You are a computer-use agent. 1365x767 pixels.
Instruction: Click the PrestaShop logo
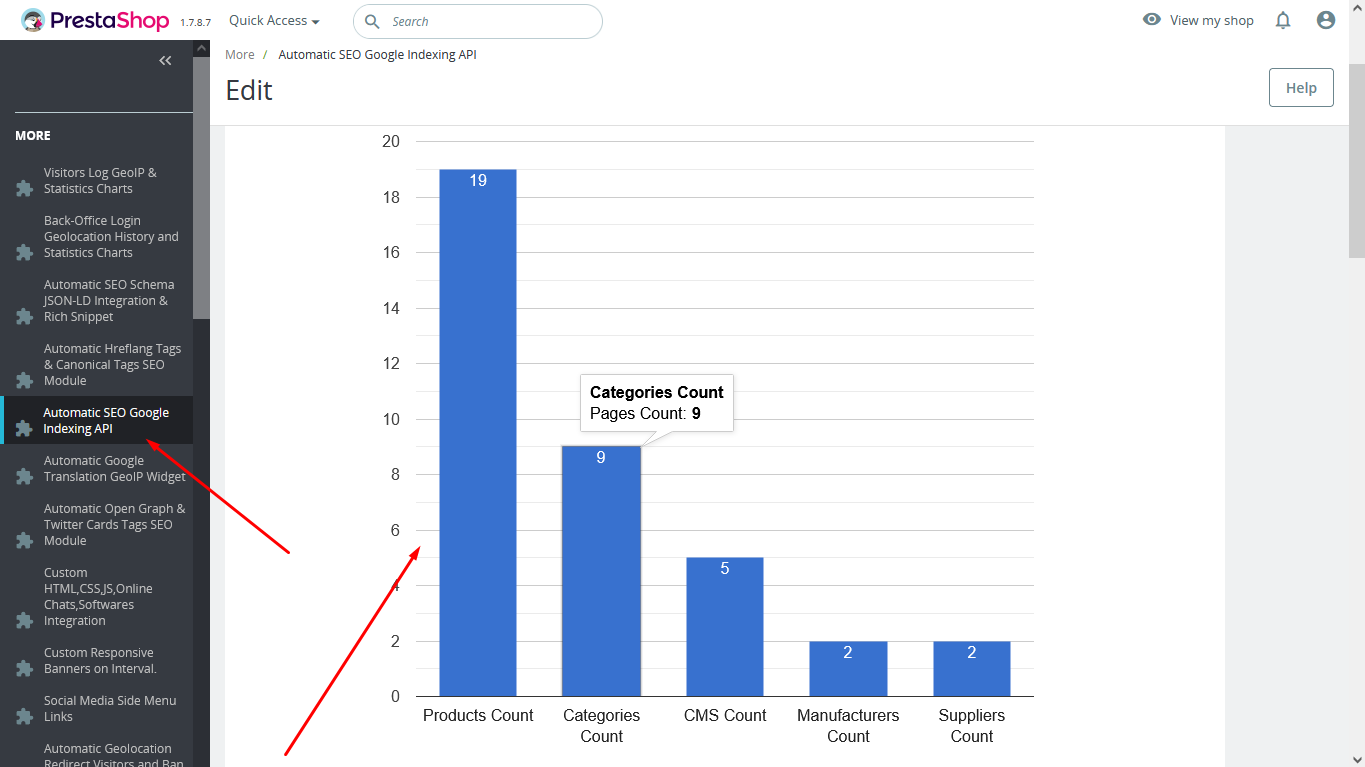click(96, 21)
